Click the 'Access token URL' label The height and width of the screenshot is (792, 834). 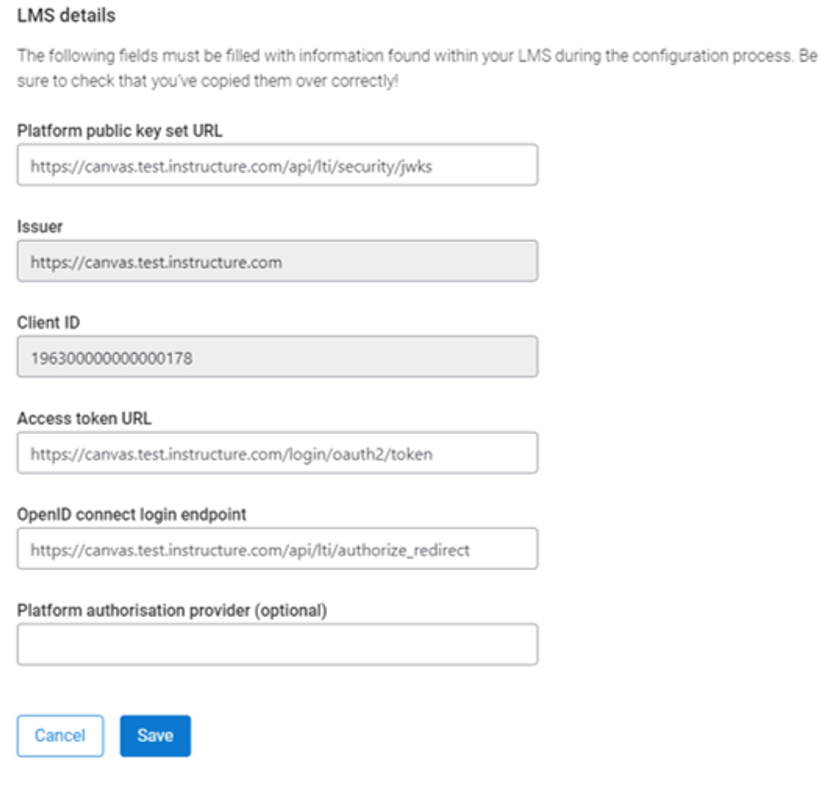click(x=84, y=419)
